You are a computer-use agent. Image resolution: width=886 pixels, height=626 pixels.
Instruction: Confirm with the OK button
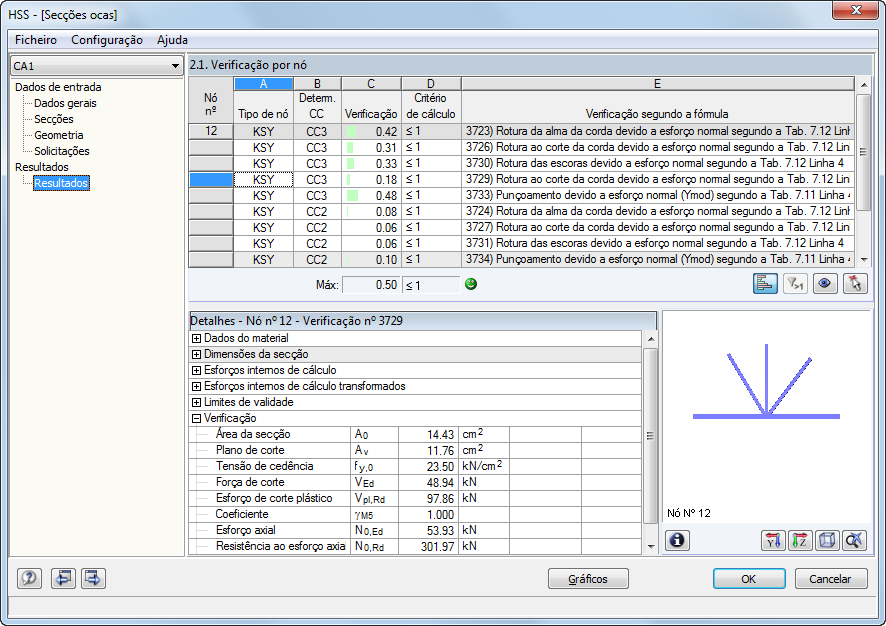[x=749, y=579]
